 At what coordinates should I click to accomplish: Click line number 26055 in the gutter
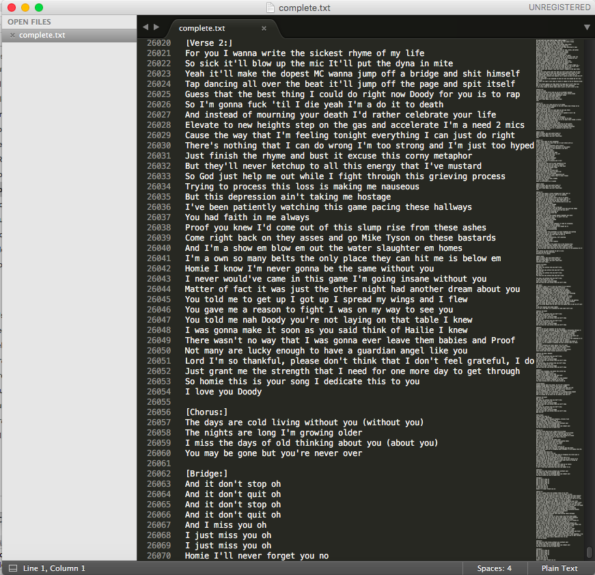159,402
